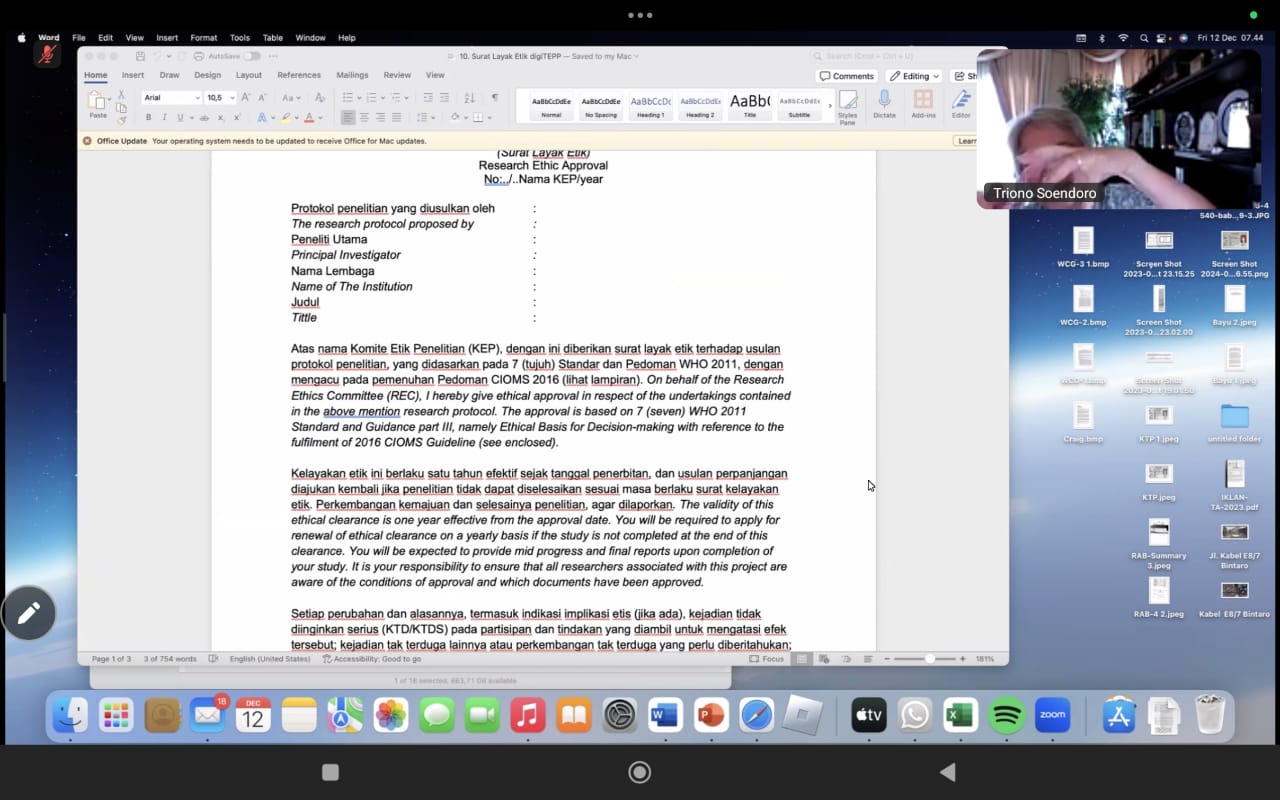The image size is (1280, 800).
Task: Adjust the zoom slider in status bar
Action: (929, 659)
